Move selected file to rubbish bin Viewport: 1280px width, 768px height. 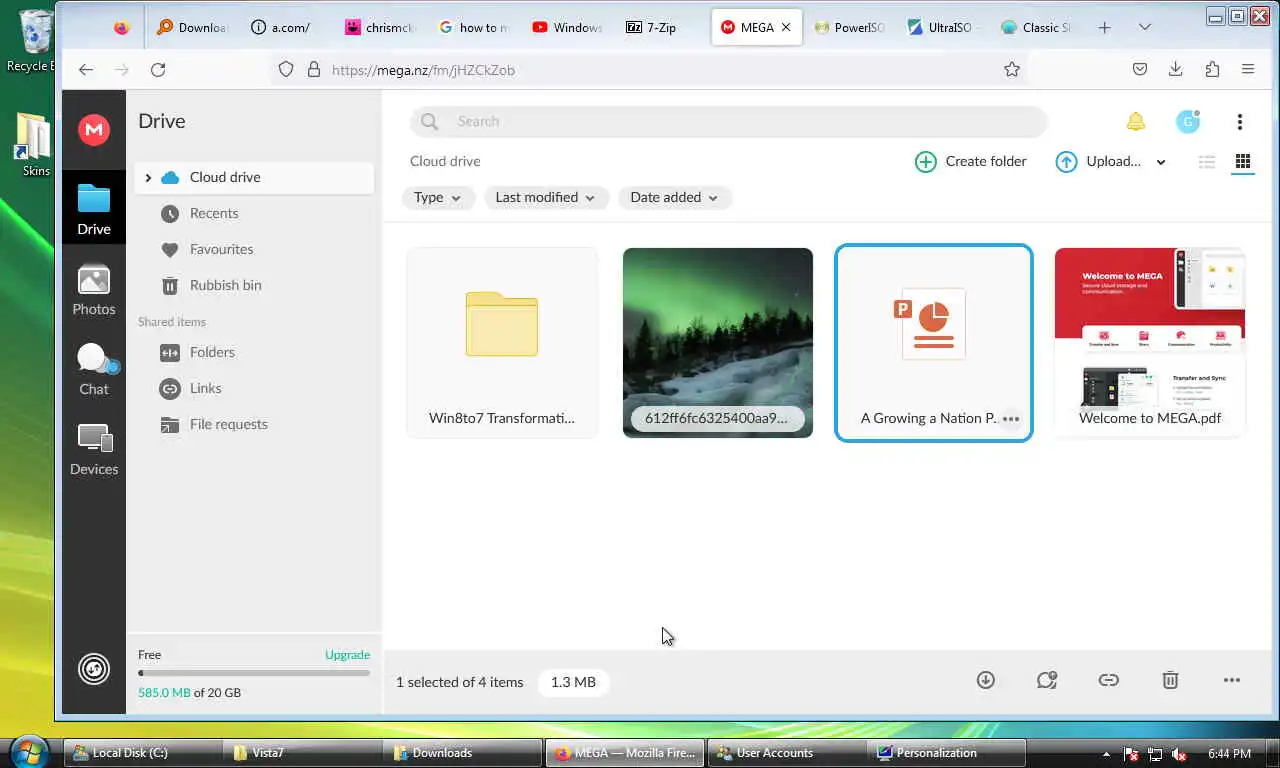coord(1170,680)
